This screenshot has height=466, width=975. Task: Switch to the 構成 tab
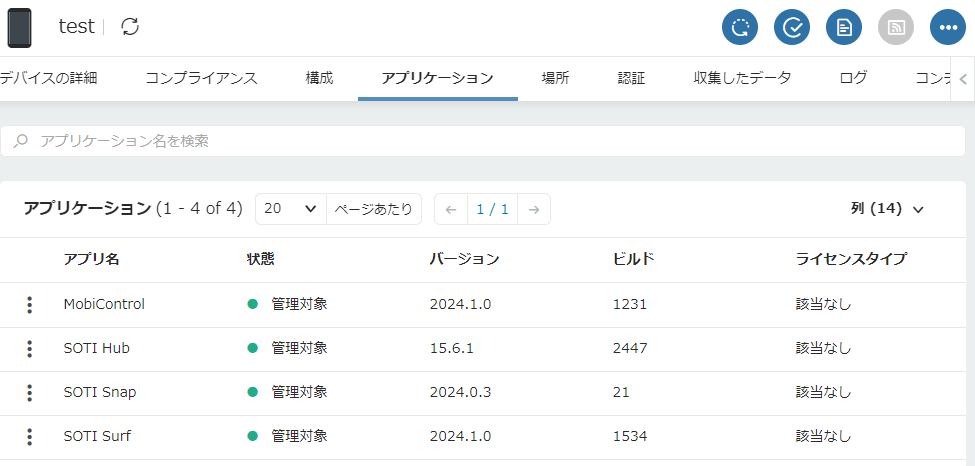pyautogui.click(x=320, y=78)
